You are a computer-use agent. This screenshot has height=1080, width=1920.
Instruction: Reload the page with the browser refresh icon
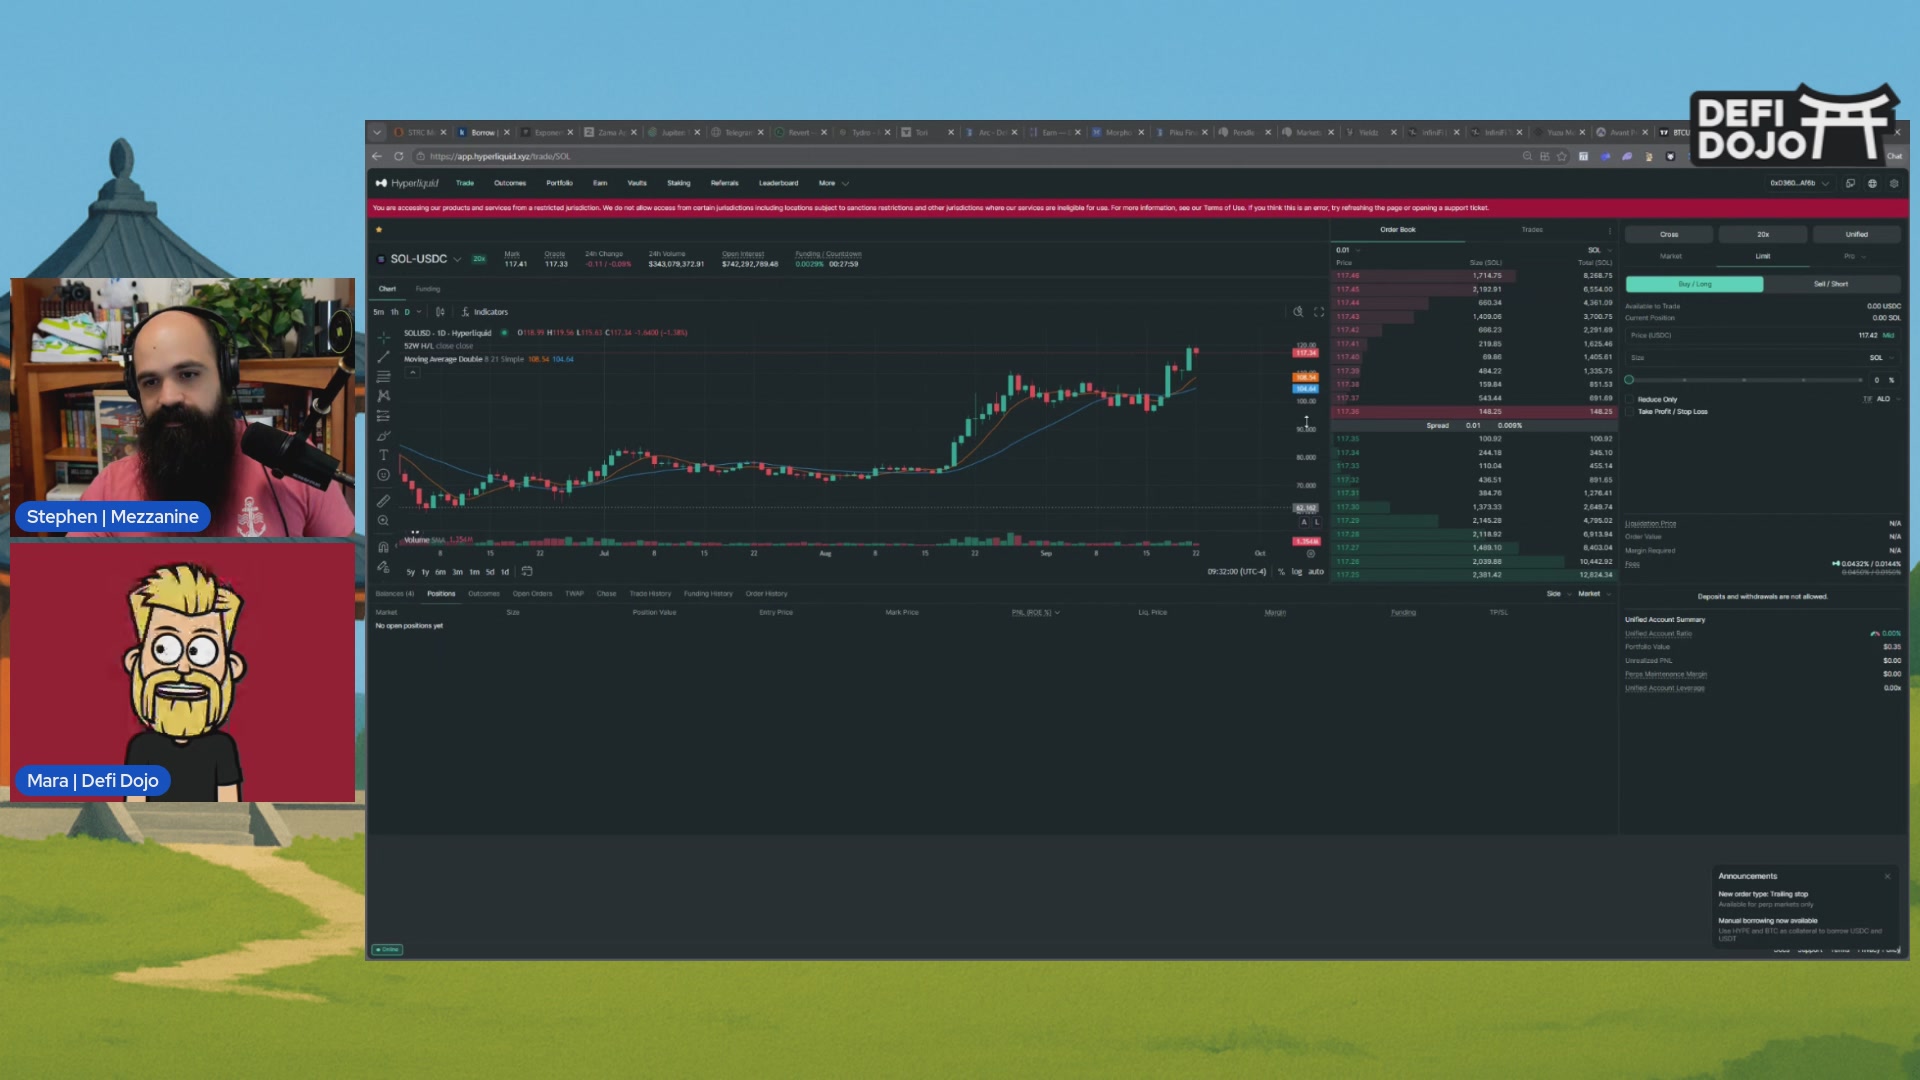pyautogui.click(x=399, y=156)
